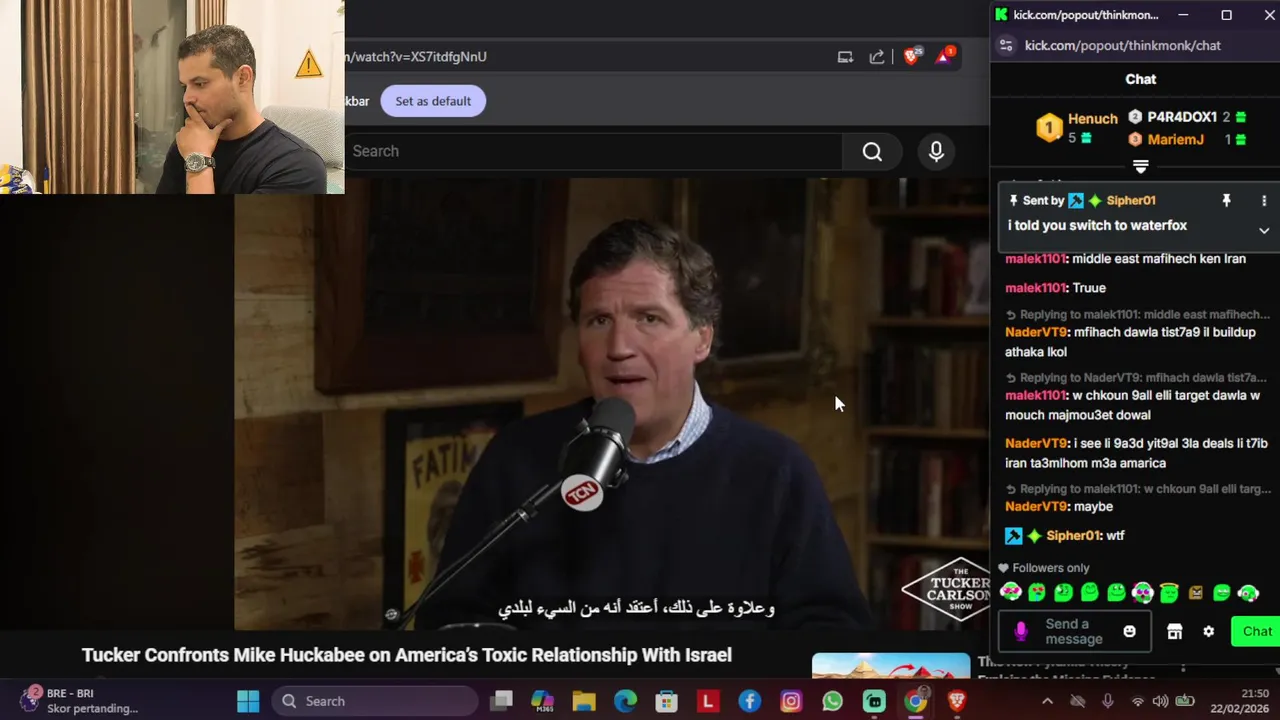Click Henuch top gifter name
This screenshot has width=1280, height=720.
click(x=1093, y=118)
